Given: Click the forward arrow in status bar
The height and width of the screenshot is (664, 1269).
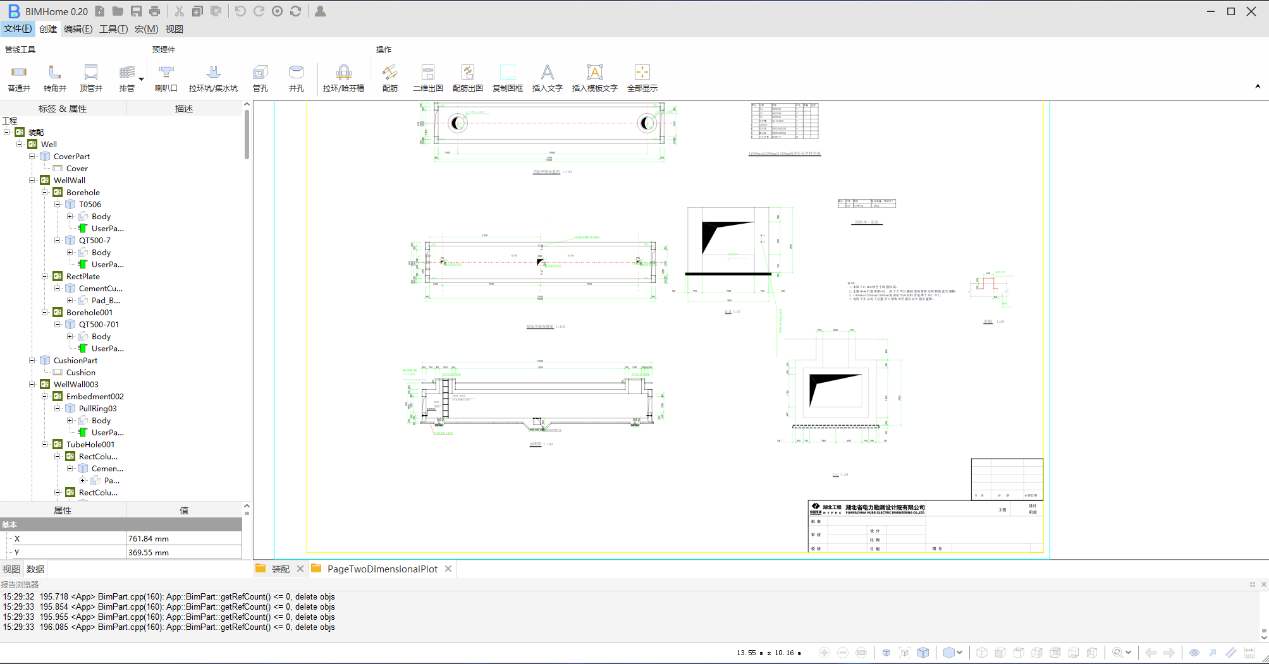Looking at the screenshot, I should tap(1169, 652).
